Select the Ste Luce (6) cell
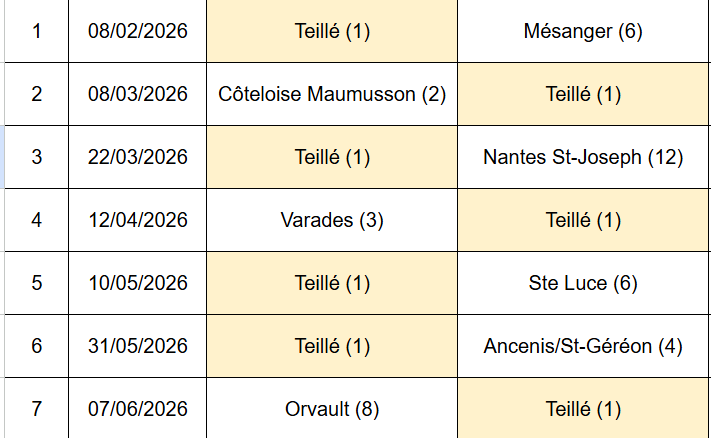Image resolution: width=711 pixels, height=438 pixels. coord(583,283)
